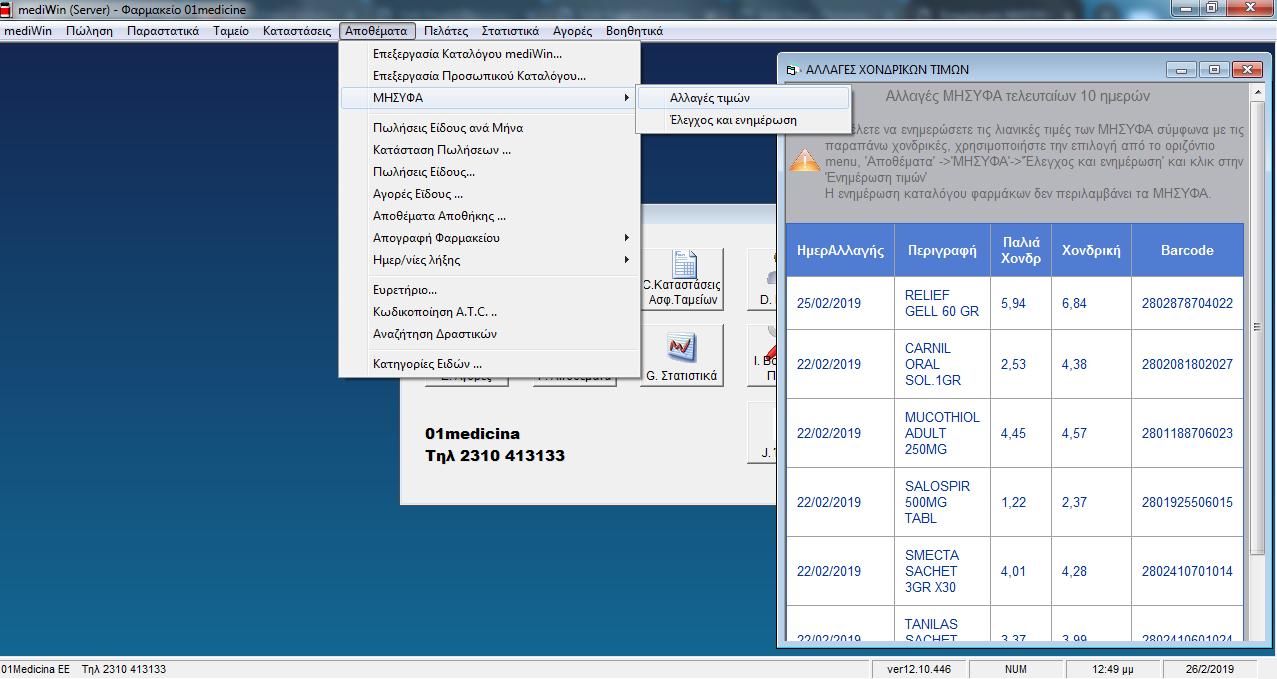
Task: Select the CARNIL ORAL SOL.1GR cell
Action: pyautogui.click(x=942, y=364)
